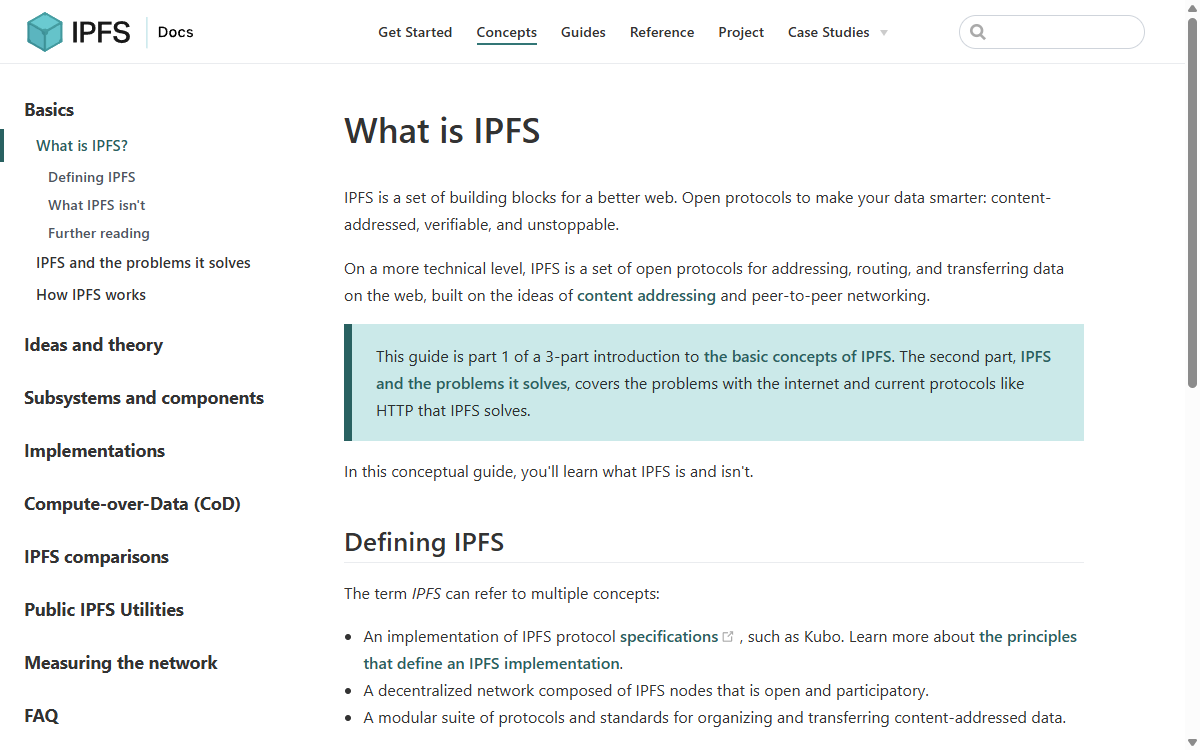The image size is (1200, 750).
Task: Expand IPFS comparisons section
Action: coord(96,557)
